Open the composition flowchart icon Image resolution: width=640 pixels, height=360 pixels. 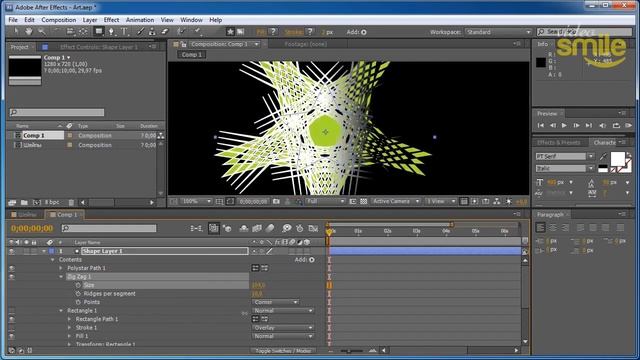coord(497,201)
